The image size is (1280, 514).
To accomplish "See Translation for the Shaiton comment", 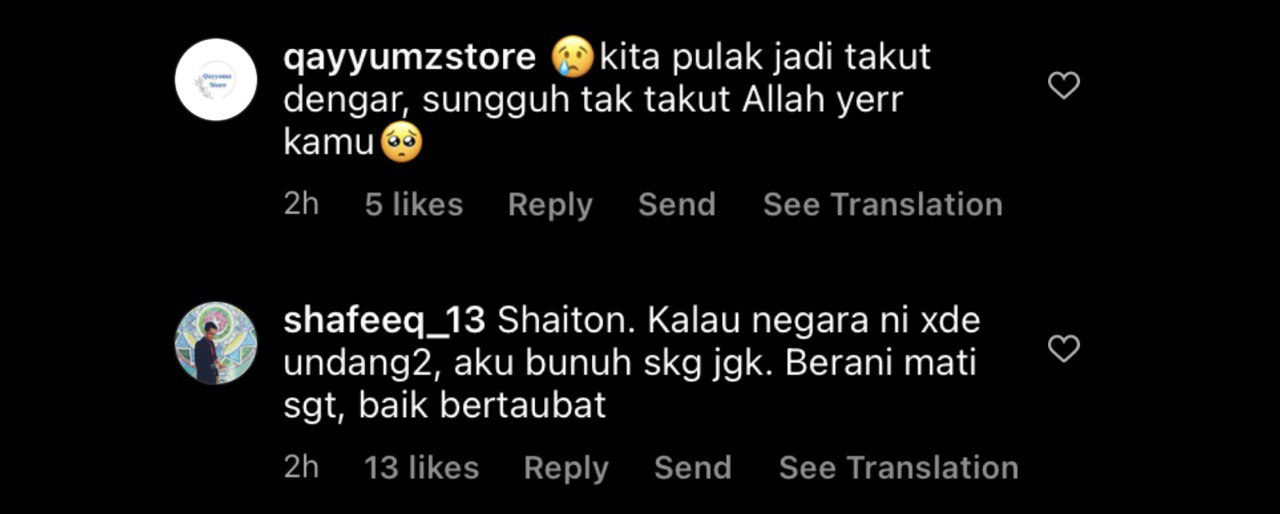I will 899,468.
